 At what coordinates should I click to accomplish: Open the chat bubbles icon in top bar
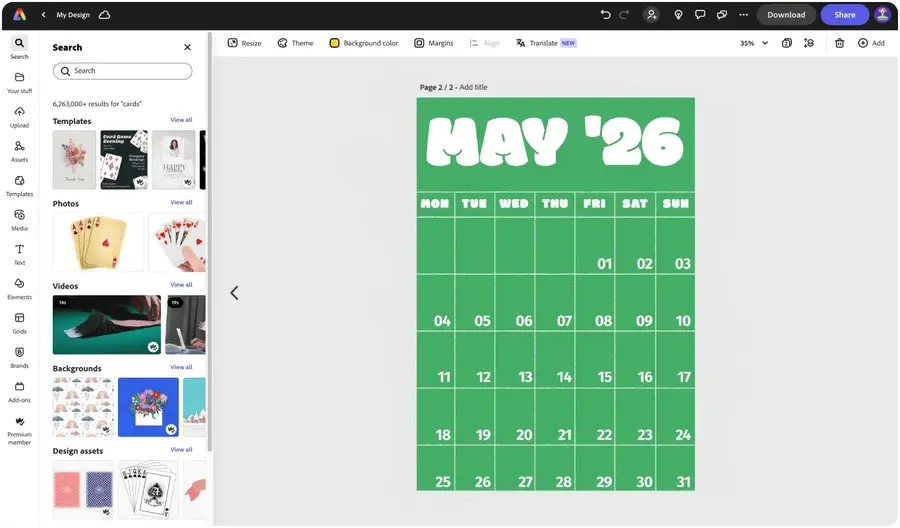pos(722,15)
